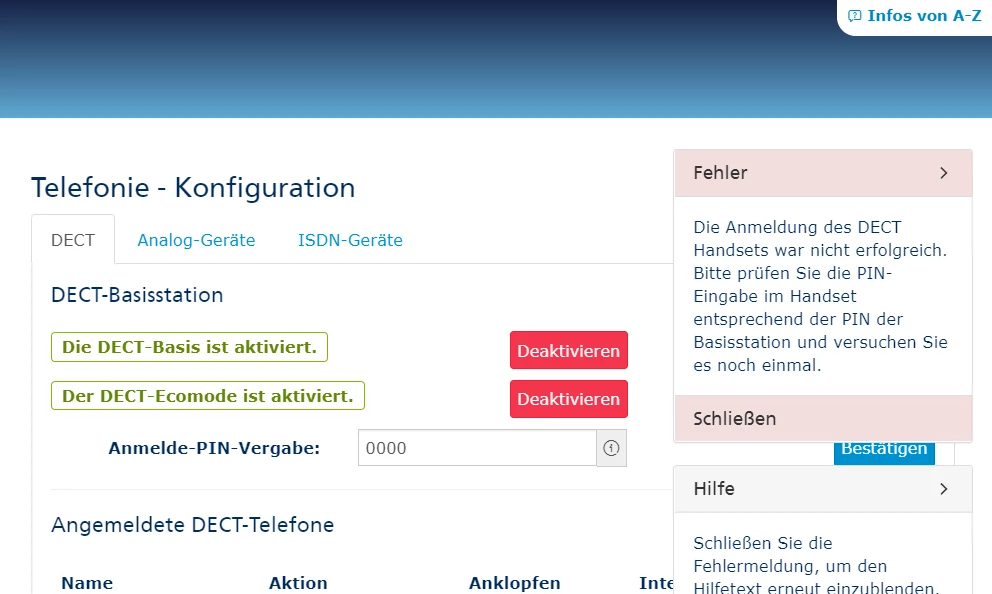Click the DECT handset error message text
Screen dimensions: 992x594
pyautogui.click(x=820, y=297)
